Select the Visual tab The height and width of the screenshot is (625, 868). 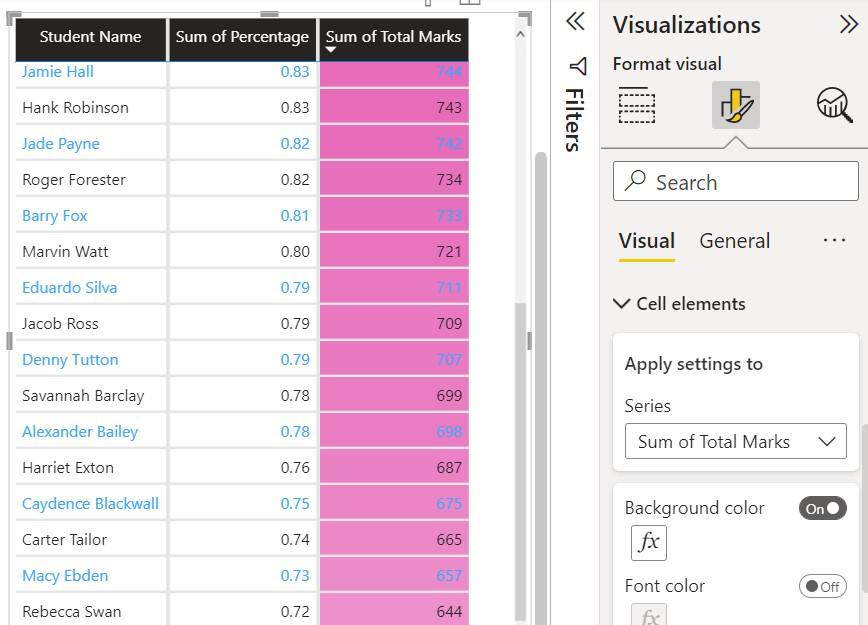pos(646,241)
